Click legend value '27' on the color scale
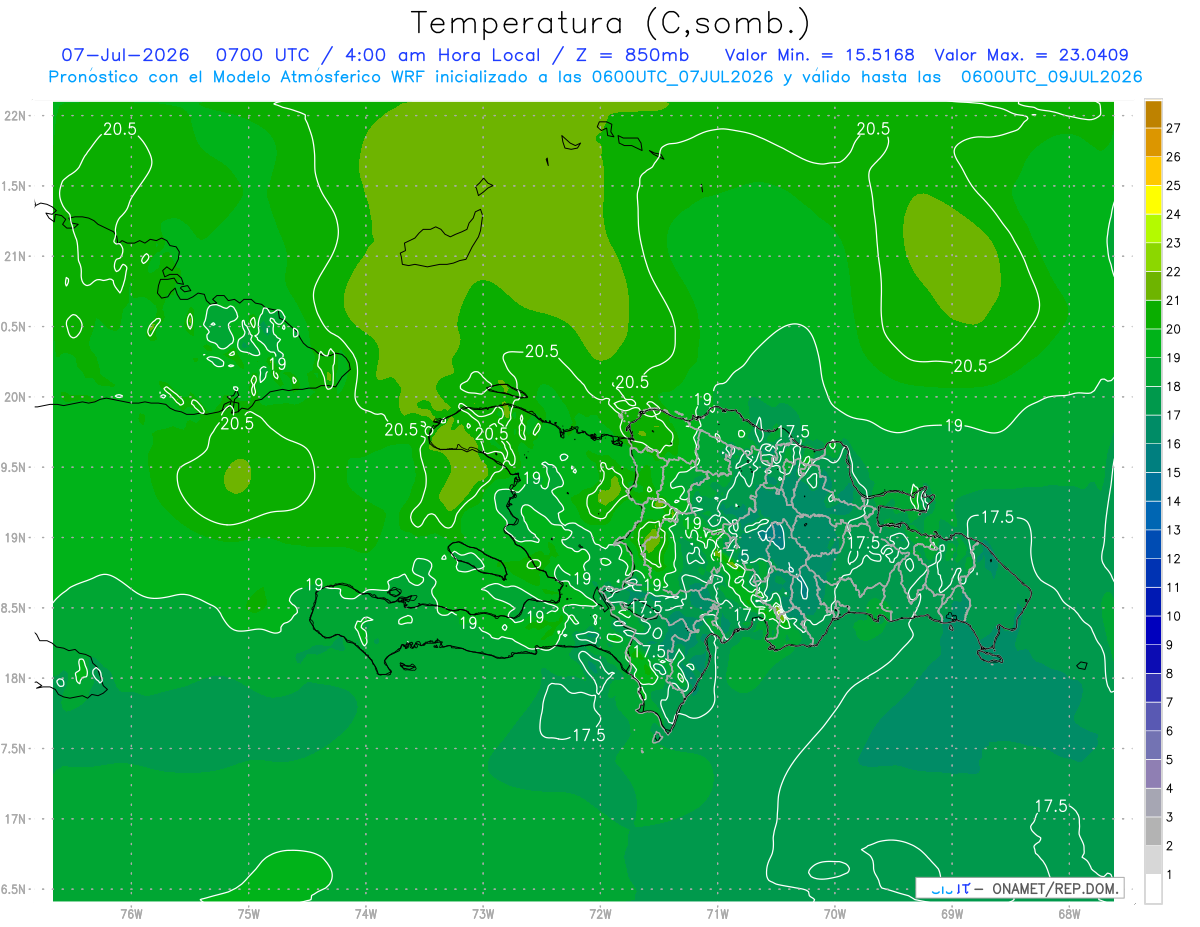Screen dimensions: 1200x927 pyautogui.click(x=1173, y=128)
